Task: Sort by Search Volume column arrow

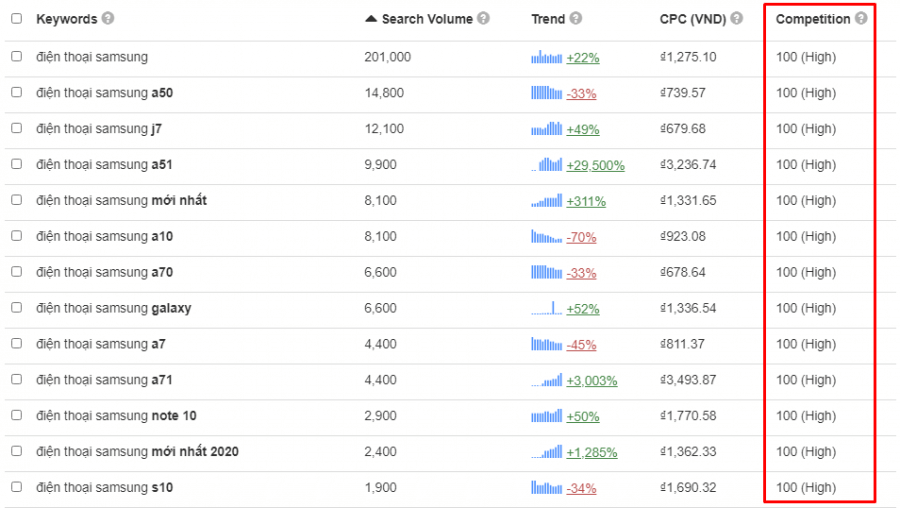Action: tap(371, 19)
